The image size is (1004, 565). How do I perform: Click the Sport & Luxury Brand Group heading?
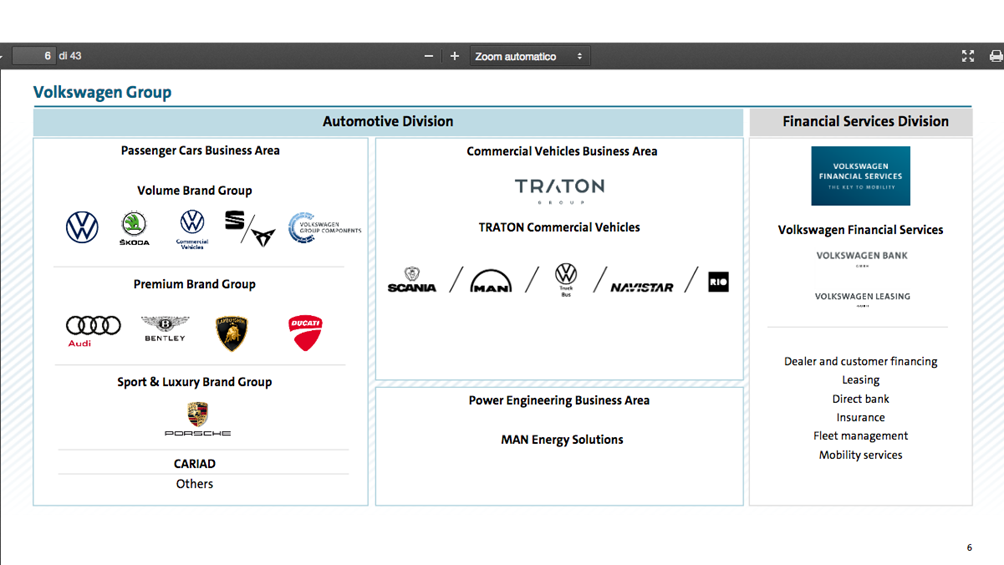click(x=195, y=382)
